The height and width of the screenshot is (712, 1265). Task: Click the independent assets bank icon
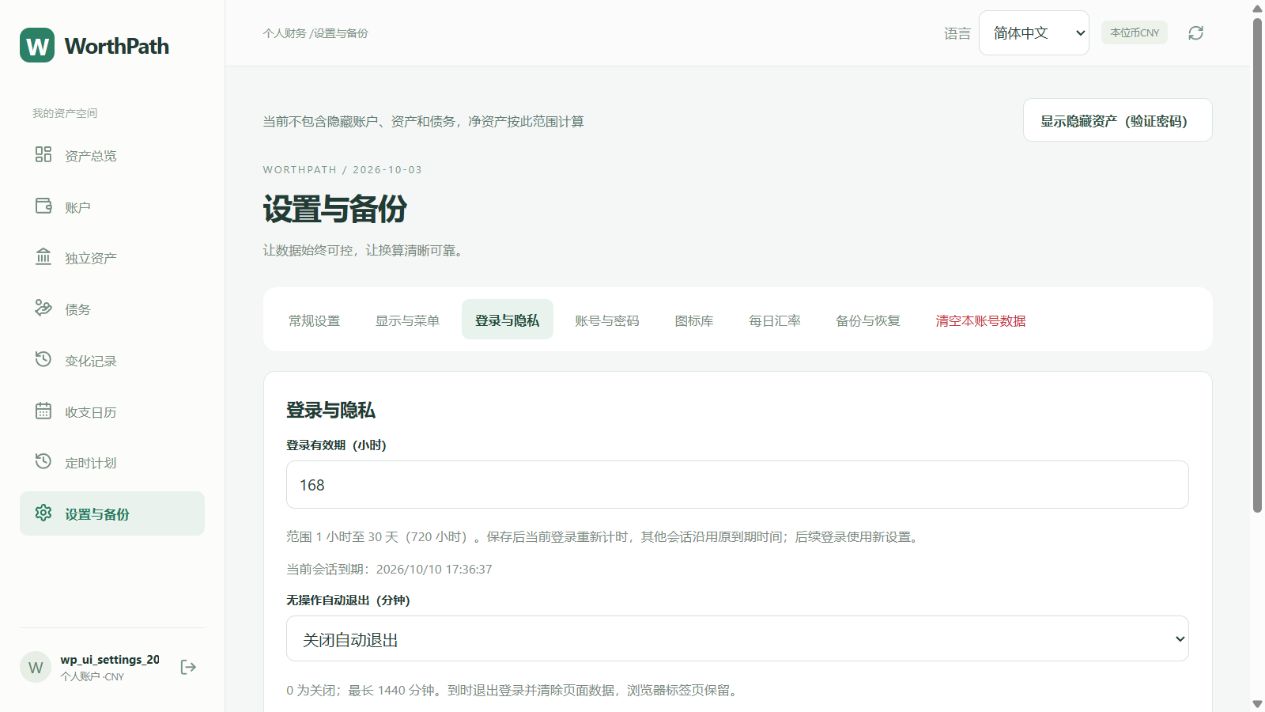(x=43, y=257)
